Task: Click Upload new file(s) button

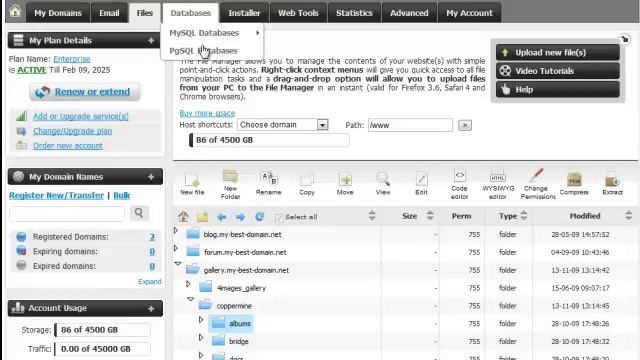Action: point(558,53)
